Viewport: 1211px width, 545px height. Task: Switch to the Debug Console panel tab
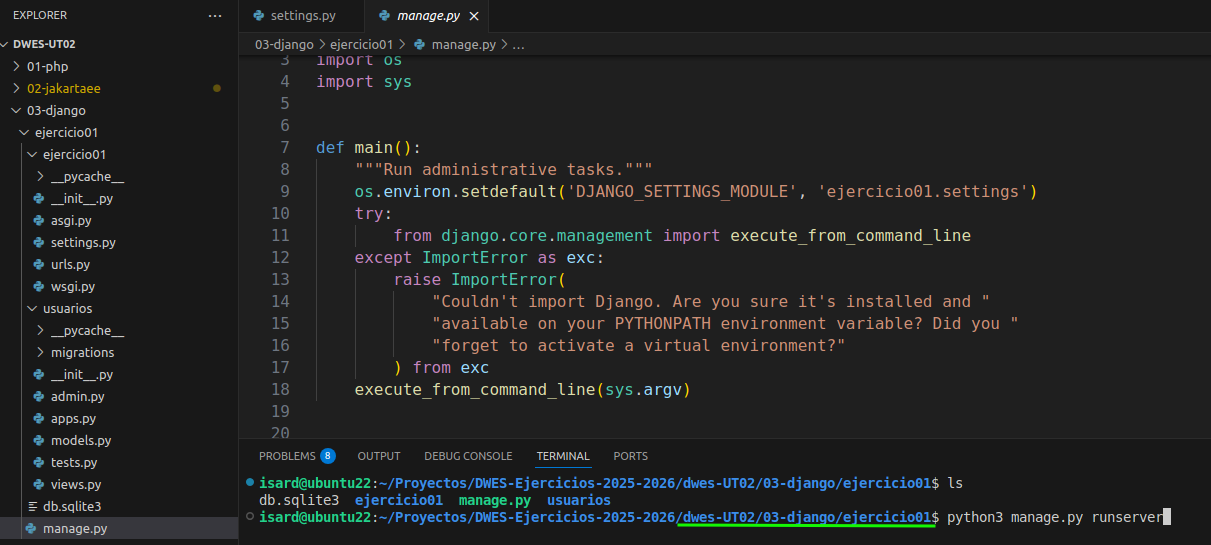click(468, 456)
